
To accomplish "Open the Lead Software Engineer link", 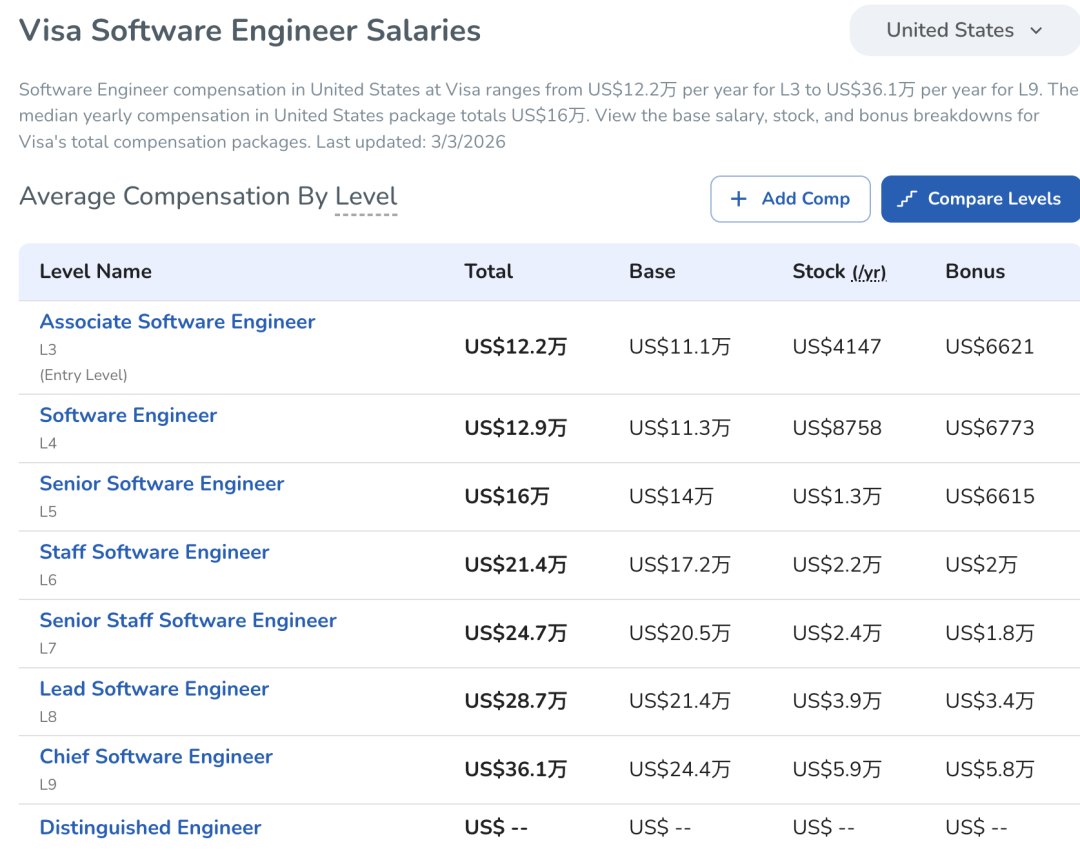I will [154, 689].
